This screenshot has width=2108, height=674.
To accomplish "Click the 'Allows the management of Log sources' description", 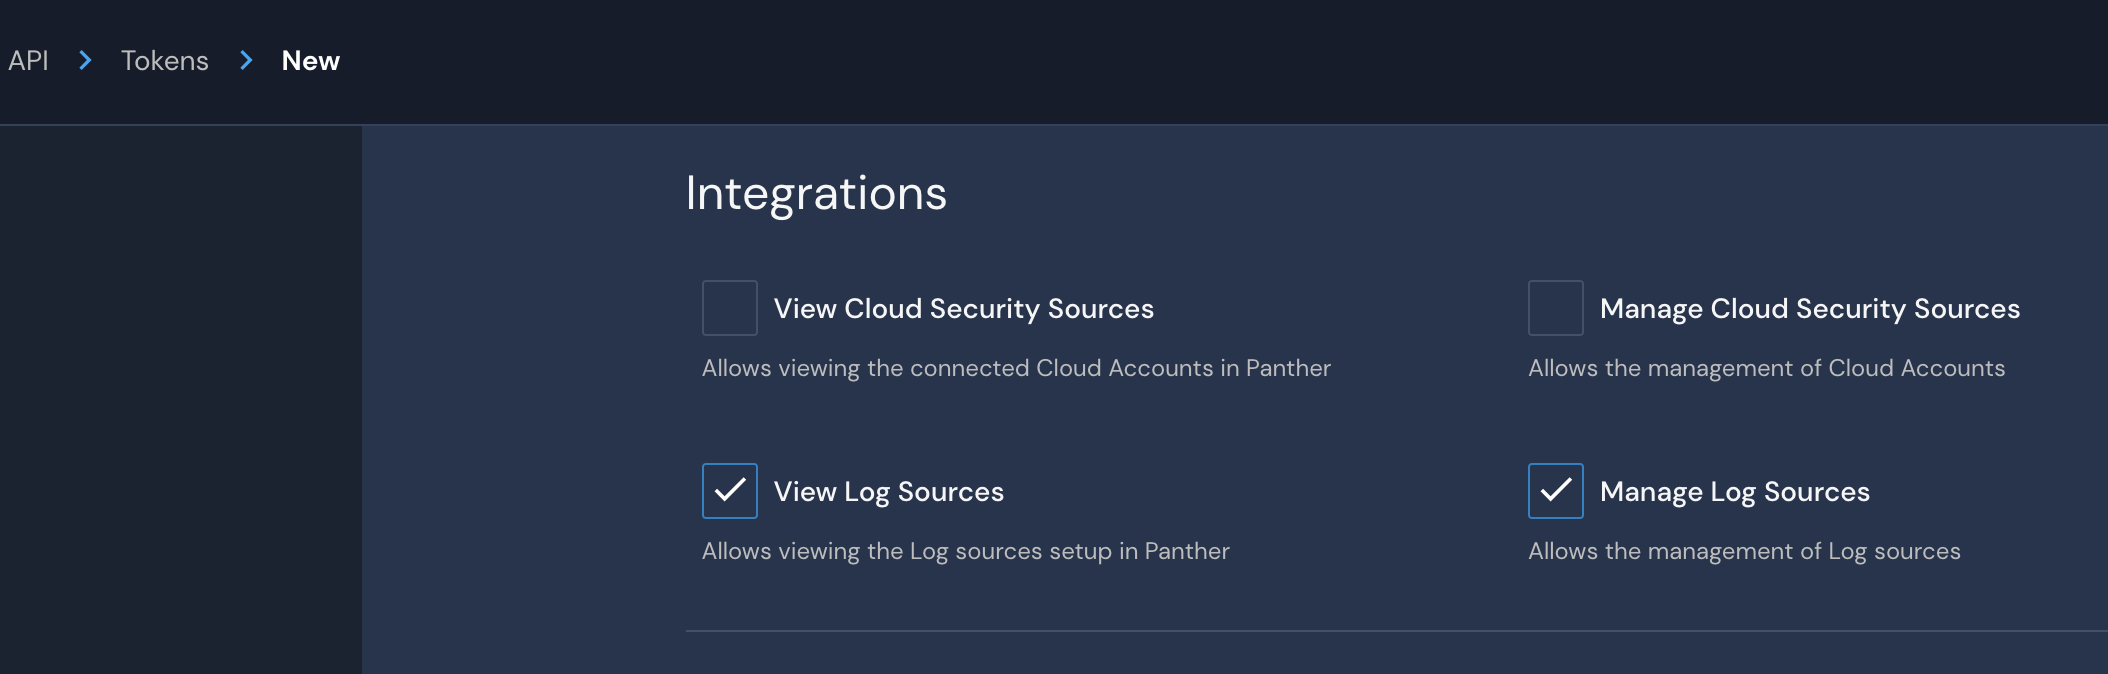I will point(1744,551).
